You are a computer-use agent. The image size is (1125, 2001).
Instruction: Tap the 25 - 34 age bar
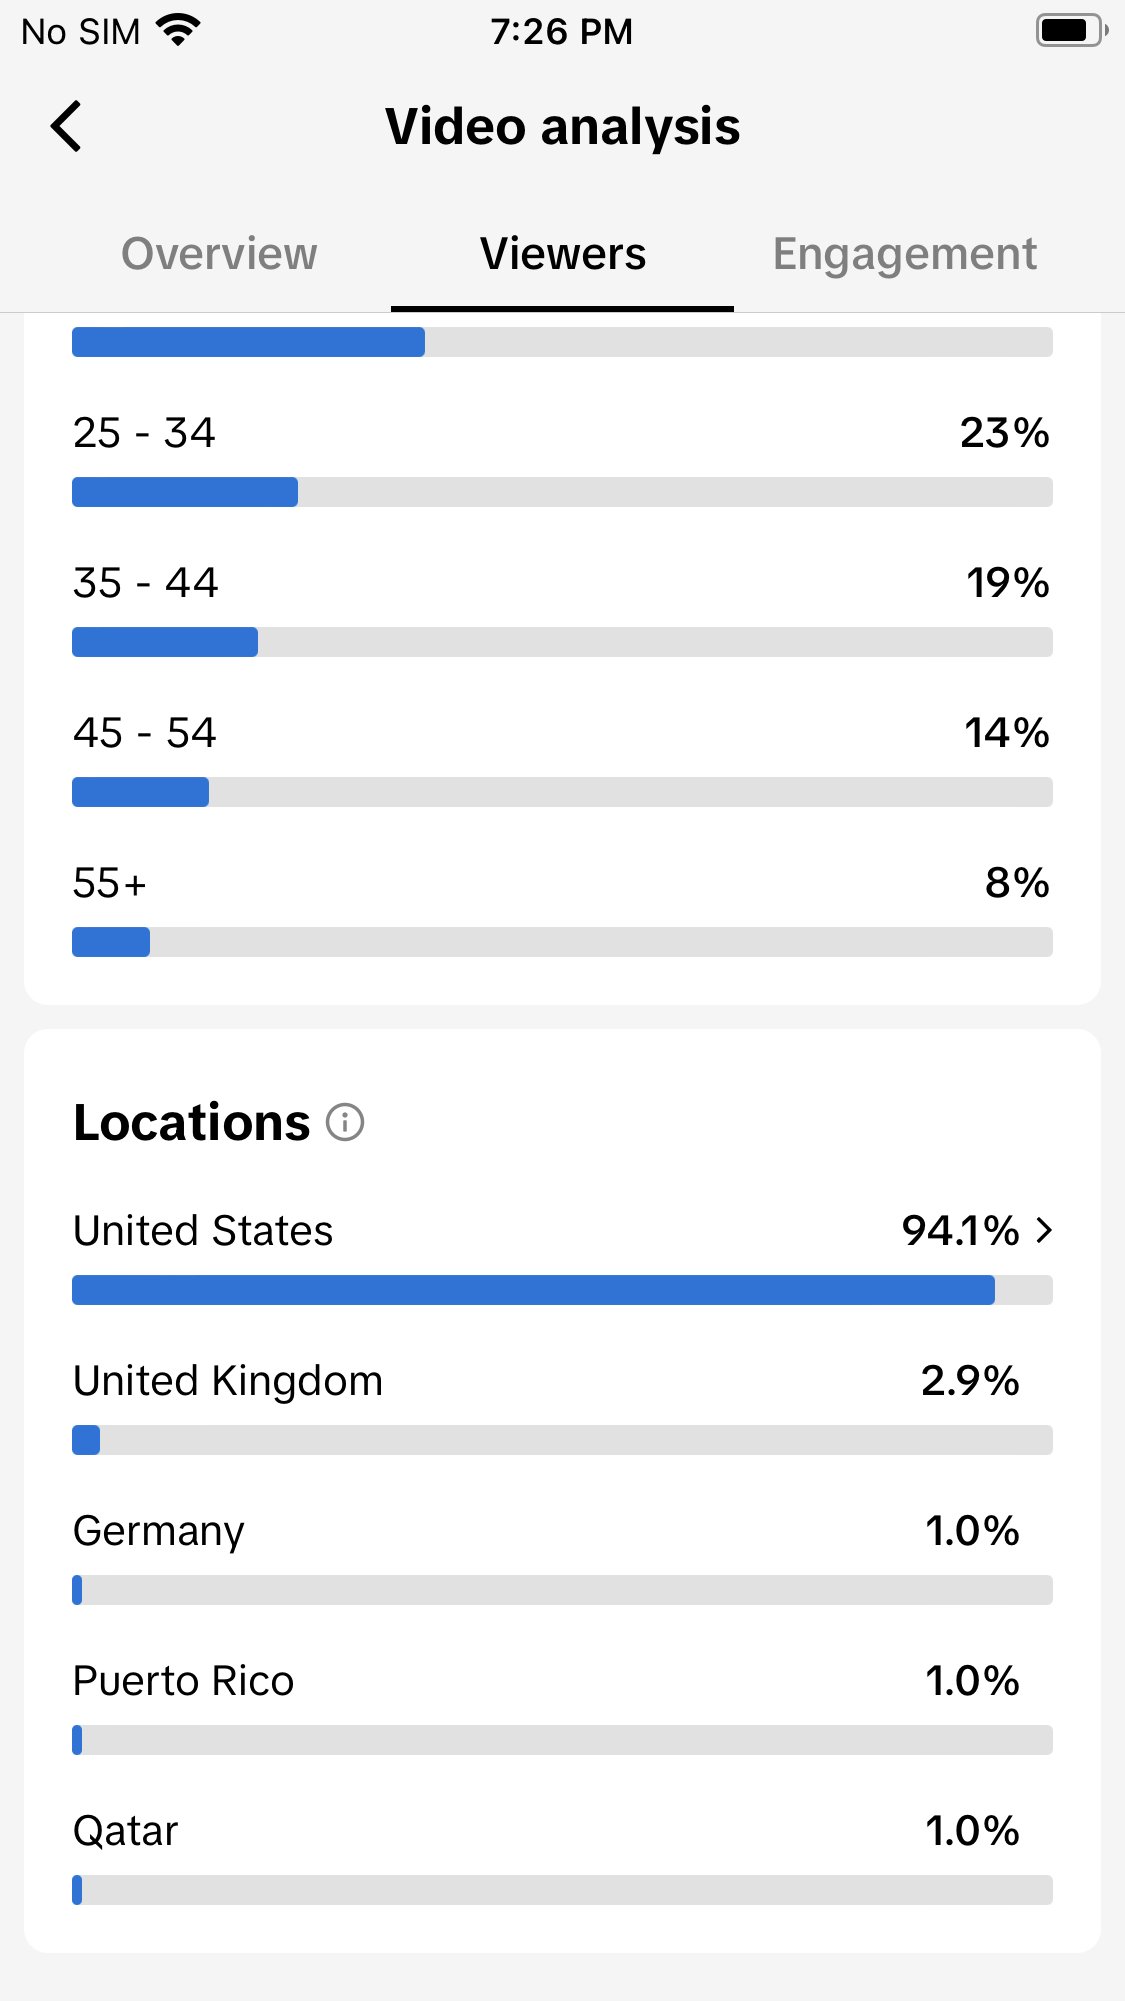(x=562, y=492)
